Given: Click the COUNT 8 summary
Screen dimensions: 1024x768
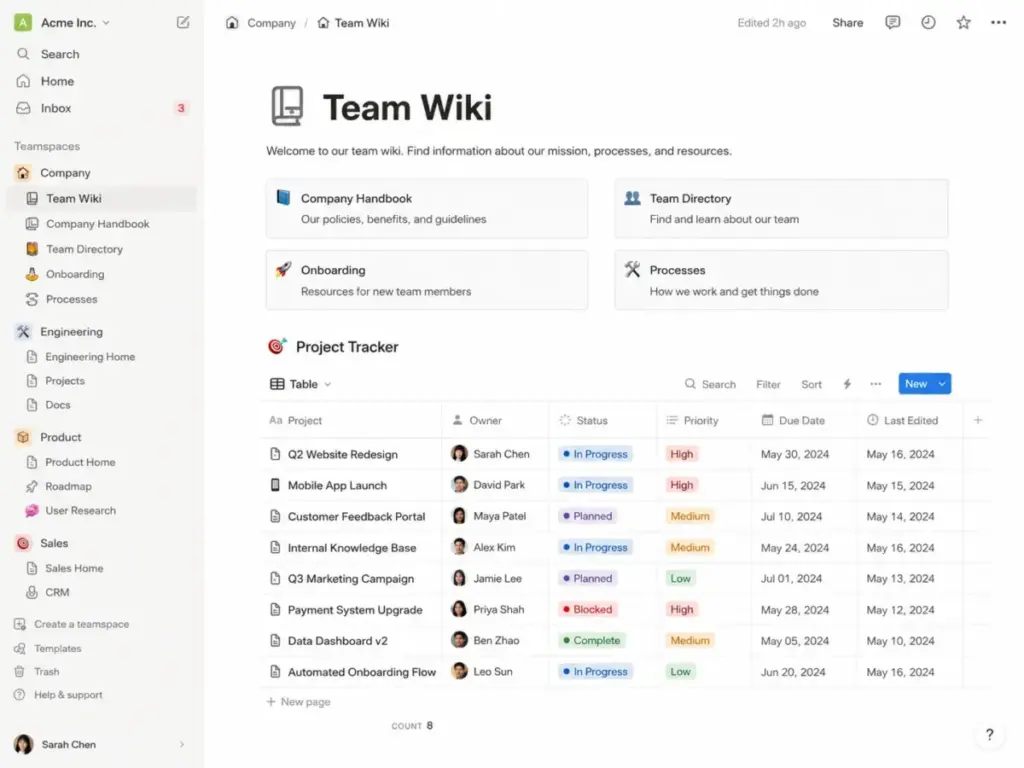Looking at the screenshot, I should (x=412, y=726).
